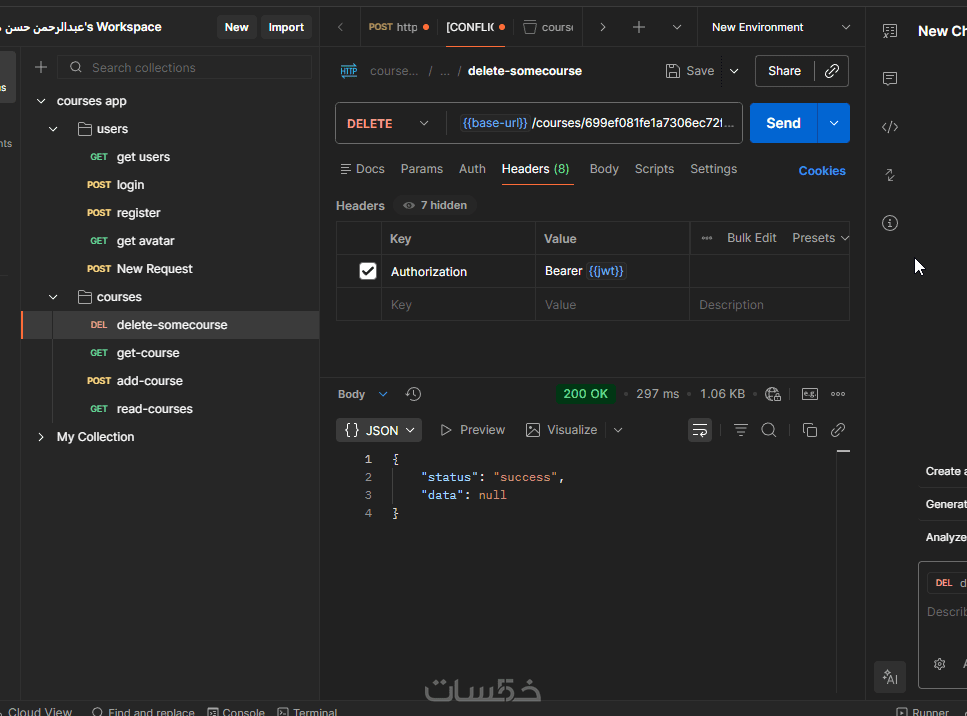The width and height of the screenshot is (967, 716).
Task: Uncheck the Authorization header checkbox
Action: [x=368, y=271]
